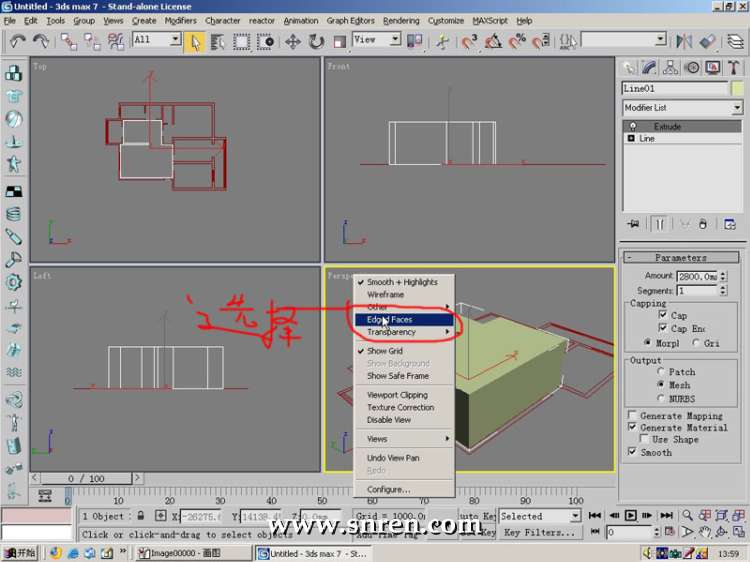Click the Undo arrow in main toolbar

(18, 41)
